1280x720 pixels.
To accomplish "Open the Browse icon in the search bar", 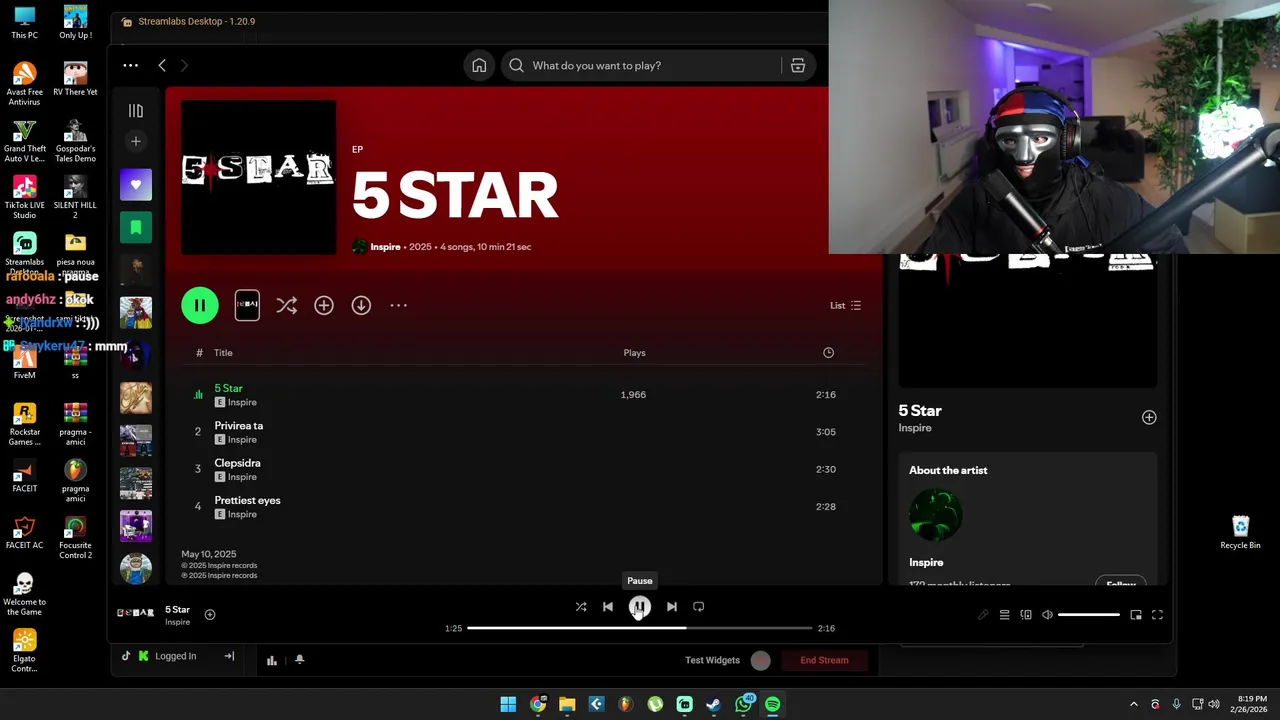I will [798, 66].
